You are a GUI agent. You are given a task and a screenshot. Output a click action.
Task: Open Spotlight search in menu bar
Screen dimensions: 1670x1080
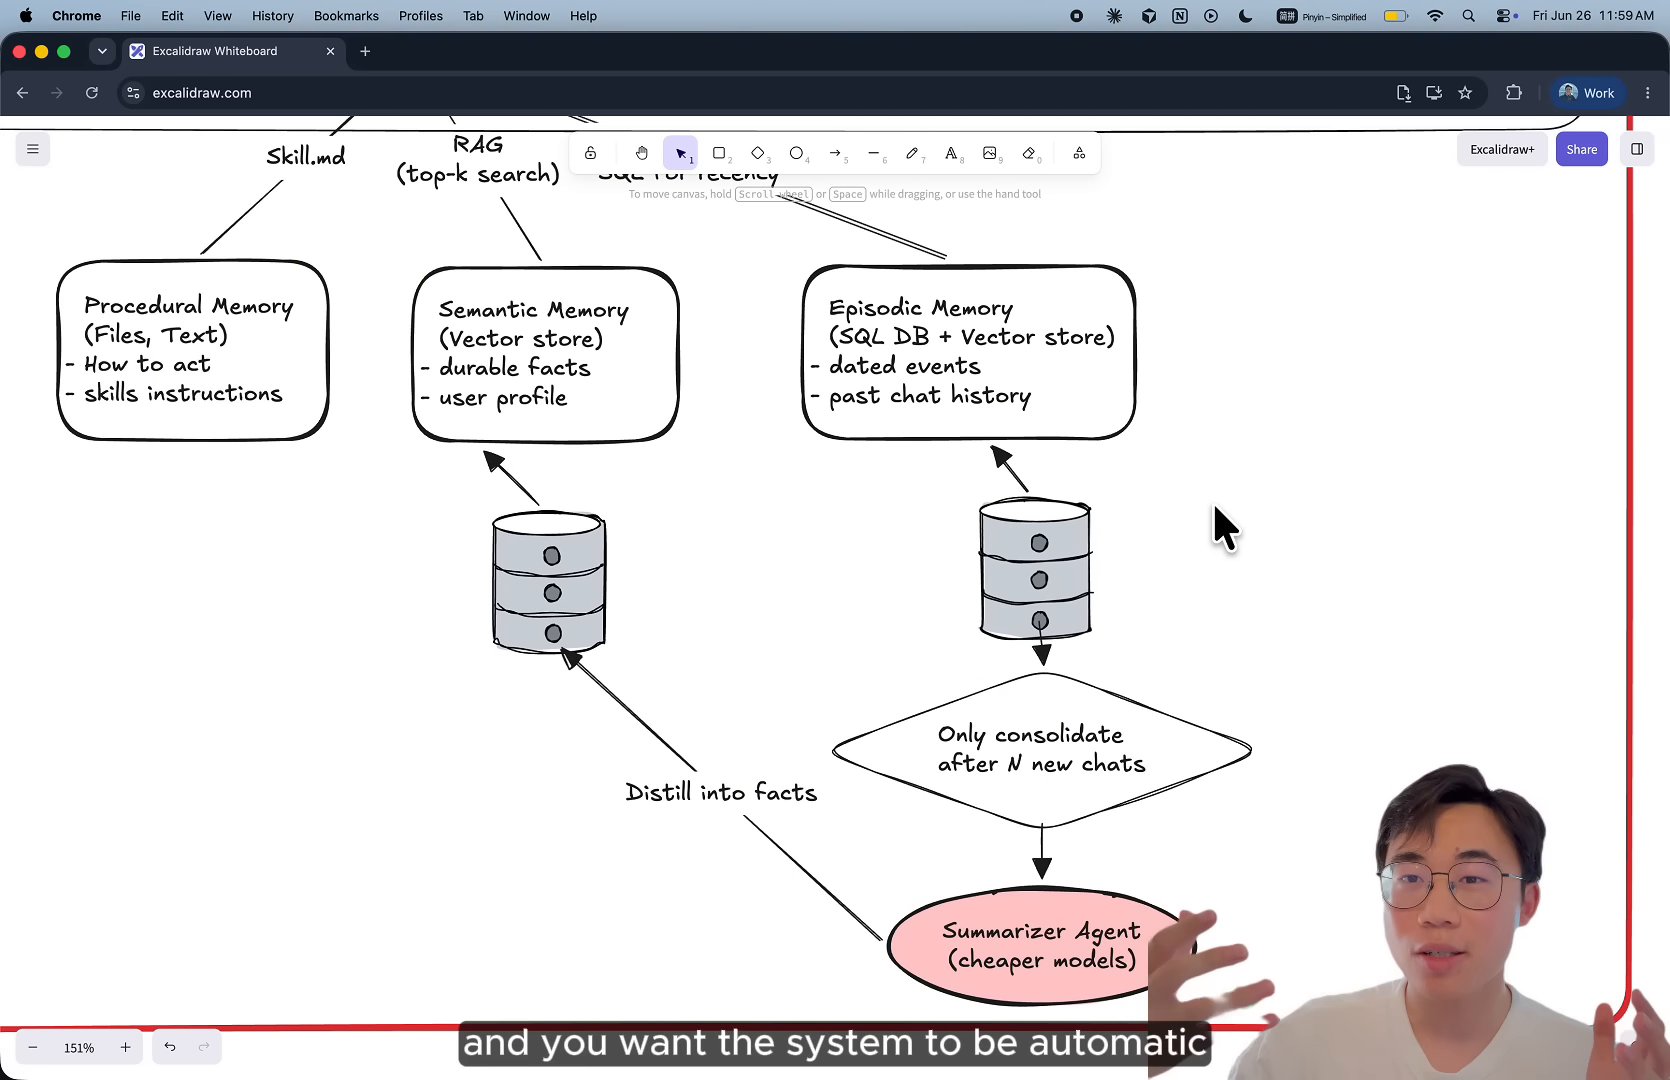coord(1468,16)
